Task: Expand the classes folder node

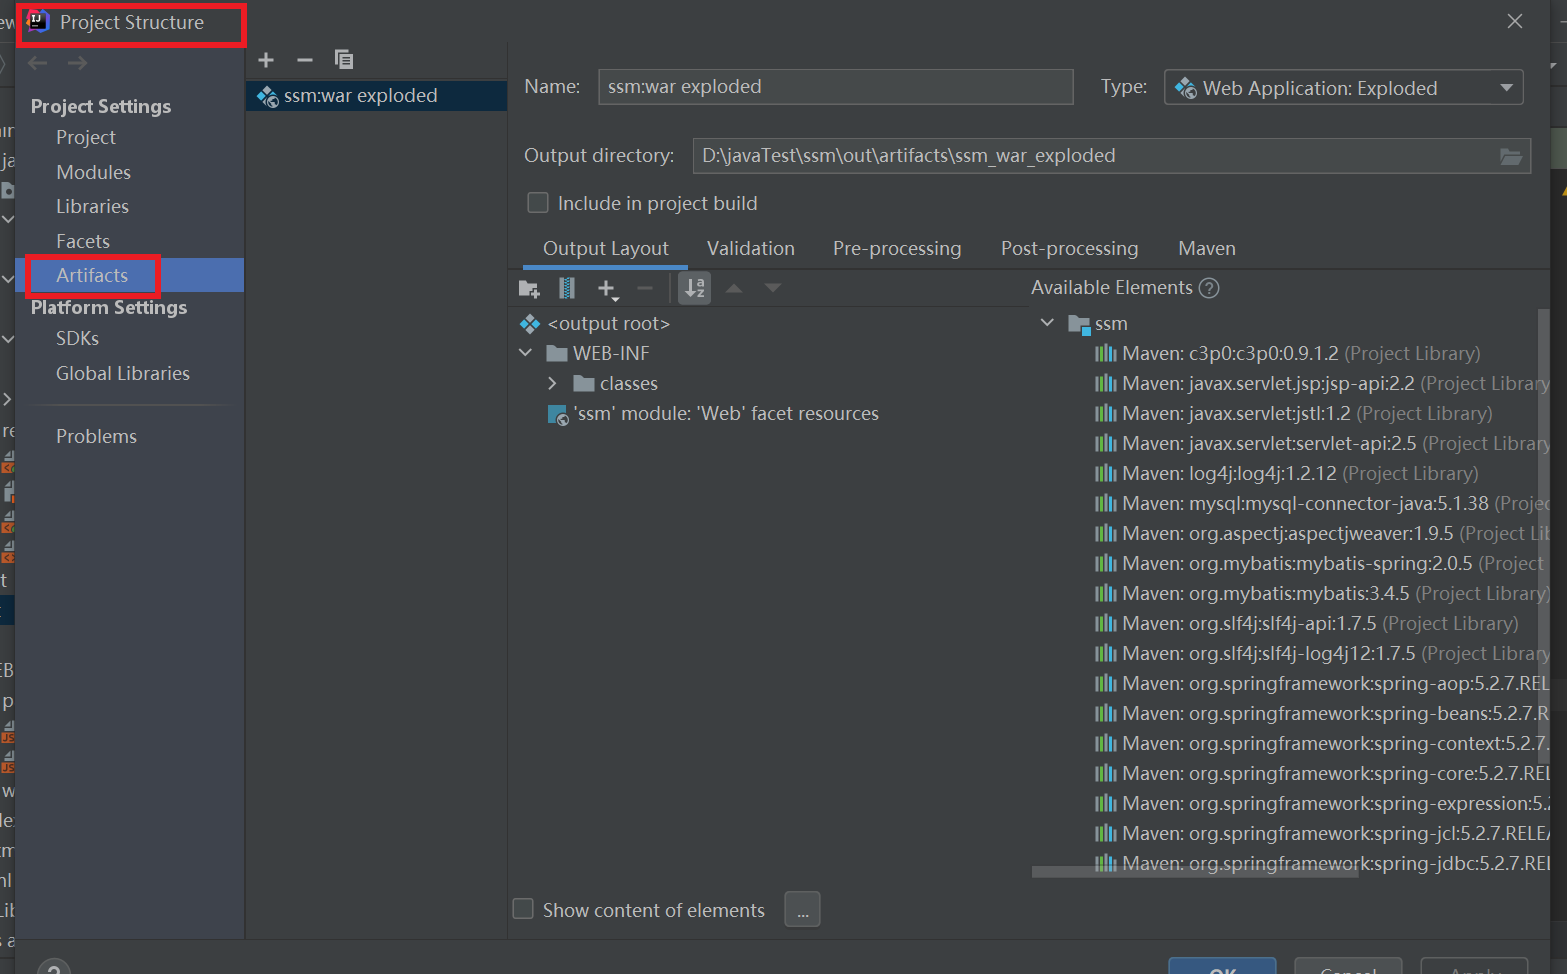Action: [552, 383]
